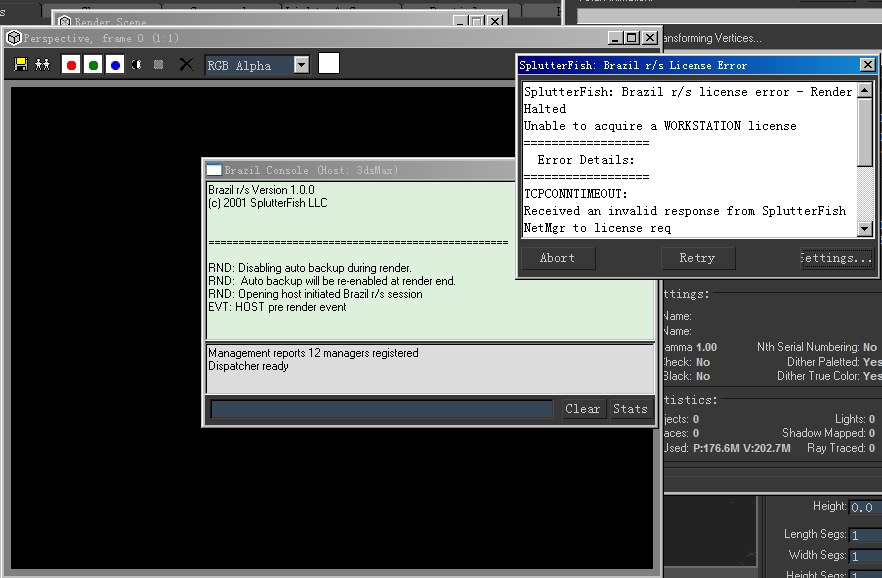Click the Width Segs value field
Viewport: 882px width, 578px height.
pos(865,556)
